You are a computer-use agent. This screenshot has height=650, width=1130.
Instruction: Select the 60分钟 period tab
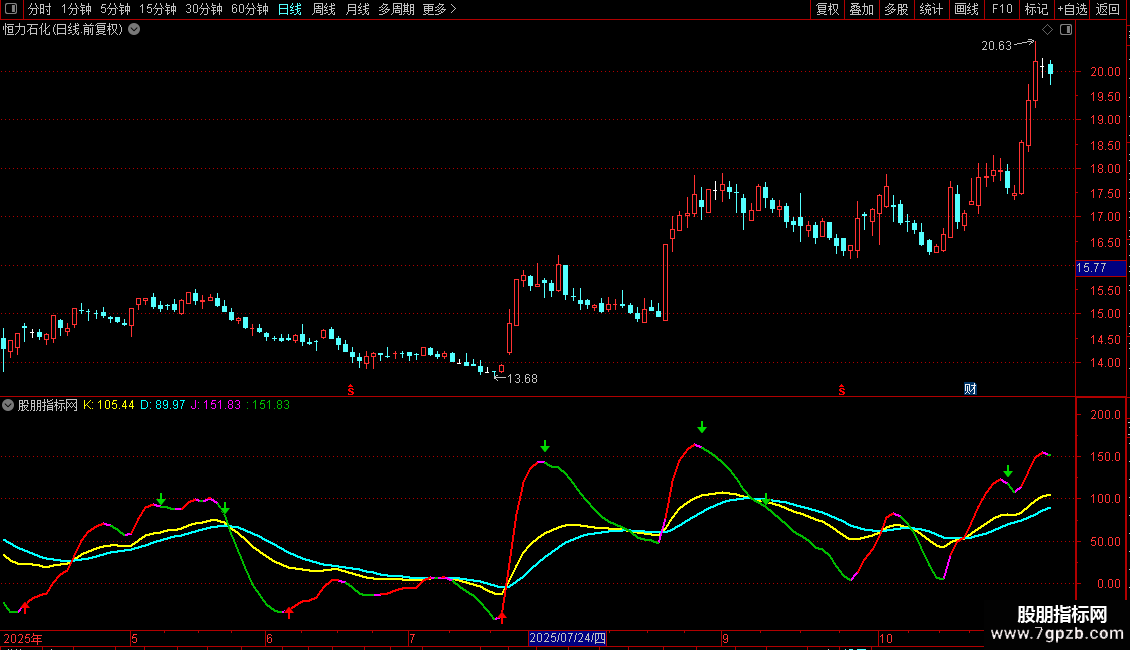click(x=250, y=9)
